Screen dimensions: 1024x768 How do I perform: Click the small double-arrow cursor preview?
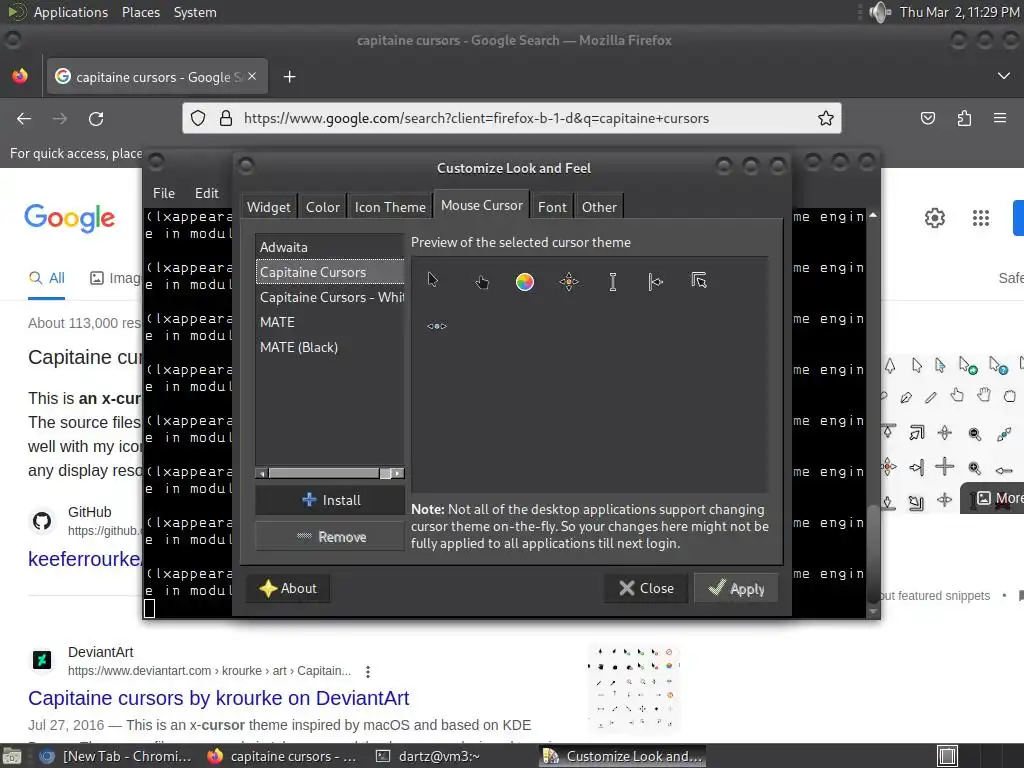tap(437, 326)
